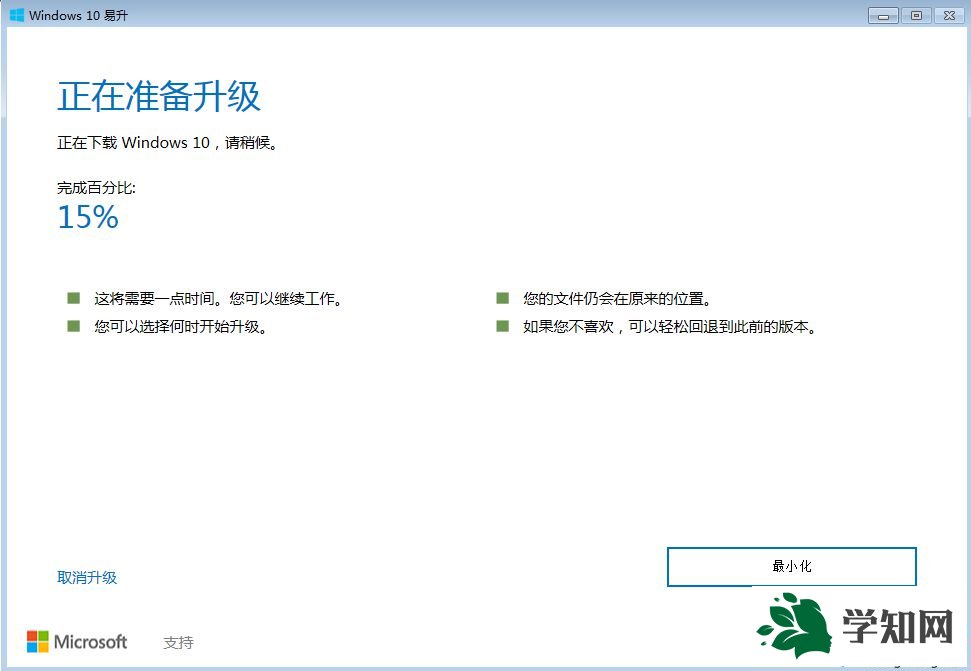Click the "正在准备升级" heading

158,96
